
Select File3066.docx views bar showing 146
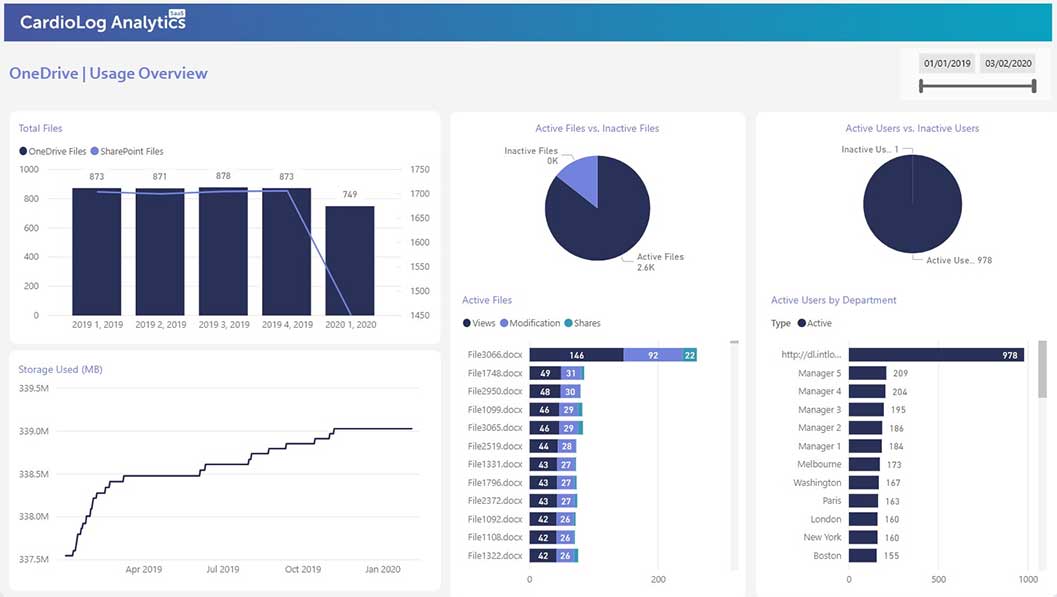[x=576, y=355]
